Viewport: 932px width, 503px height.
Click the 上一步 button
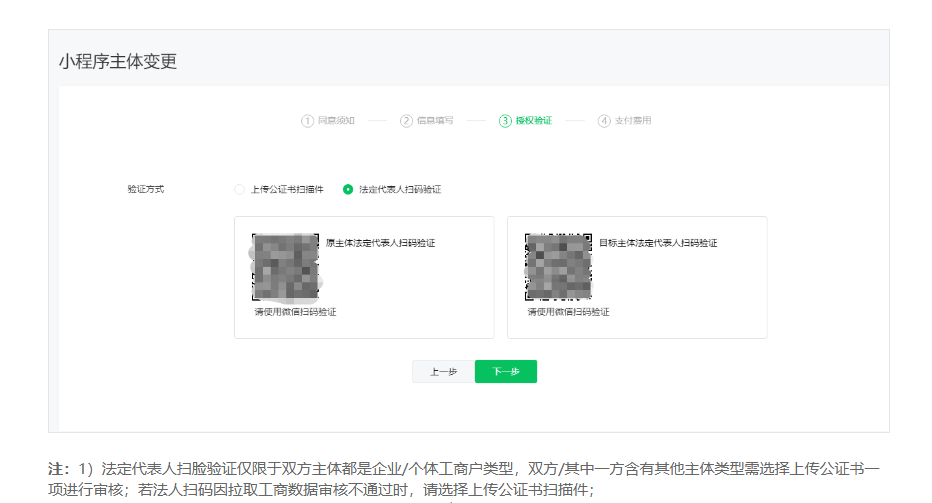pyautogui.click(x=443, y=372)
